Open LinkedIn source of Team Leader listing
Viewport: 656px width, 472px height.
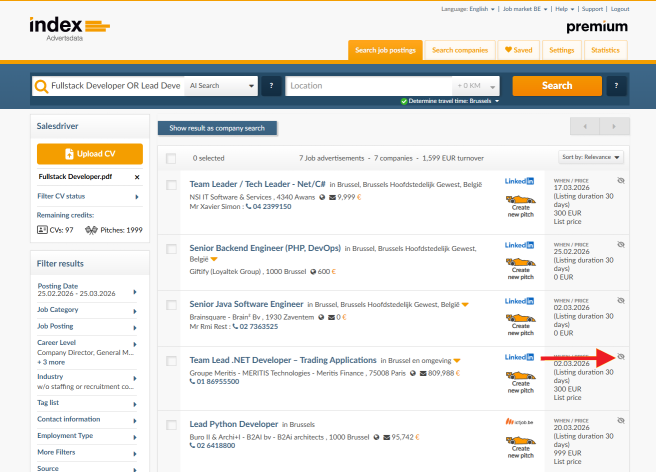[519, 181]
